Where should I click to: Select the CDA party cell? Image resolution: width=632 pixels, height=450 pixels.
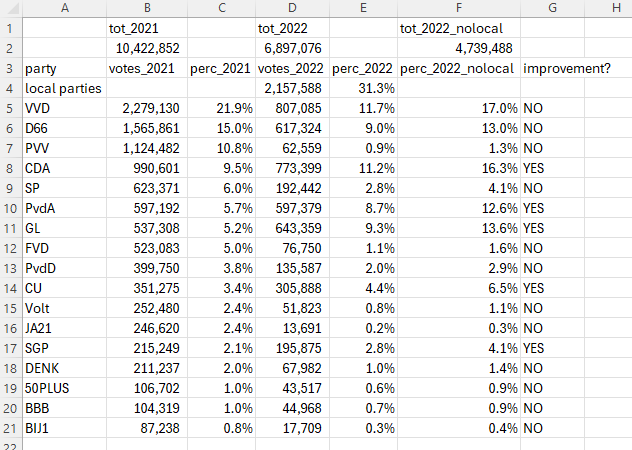pos(64,169)
